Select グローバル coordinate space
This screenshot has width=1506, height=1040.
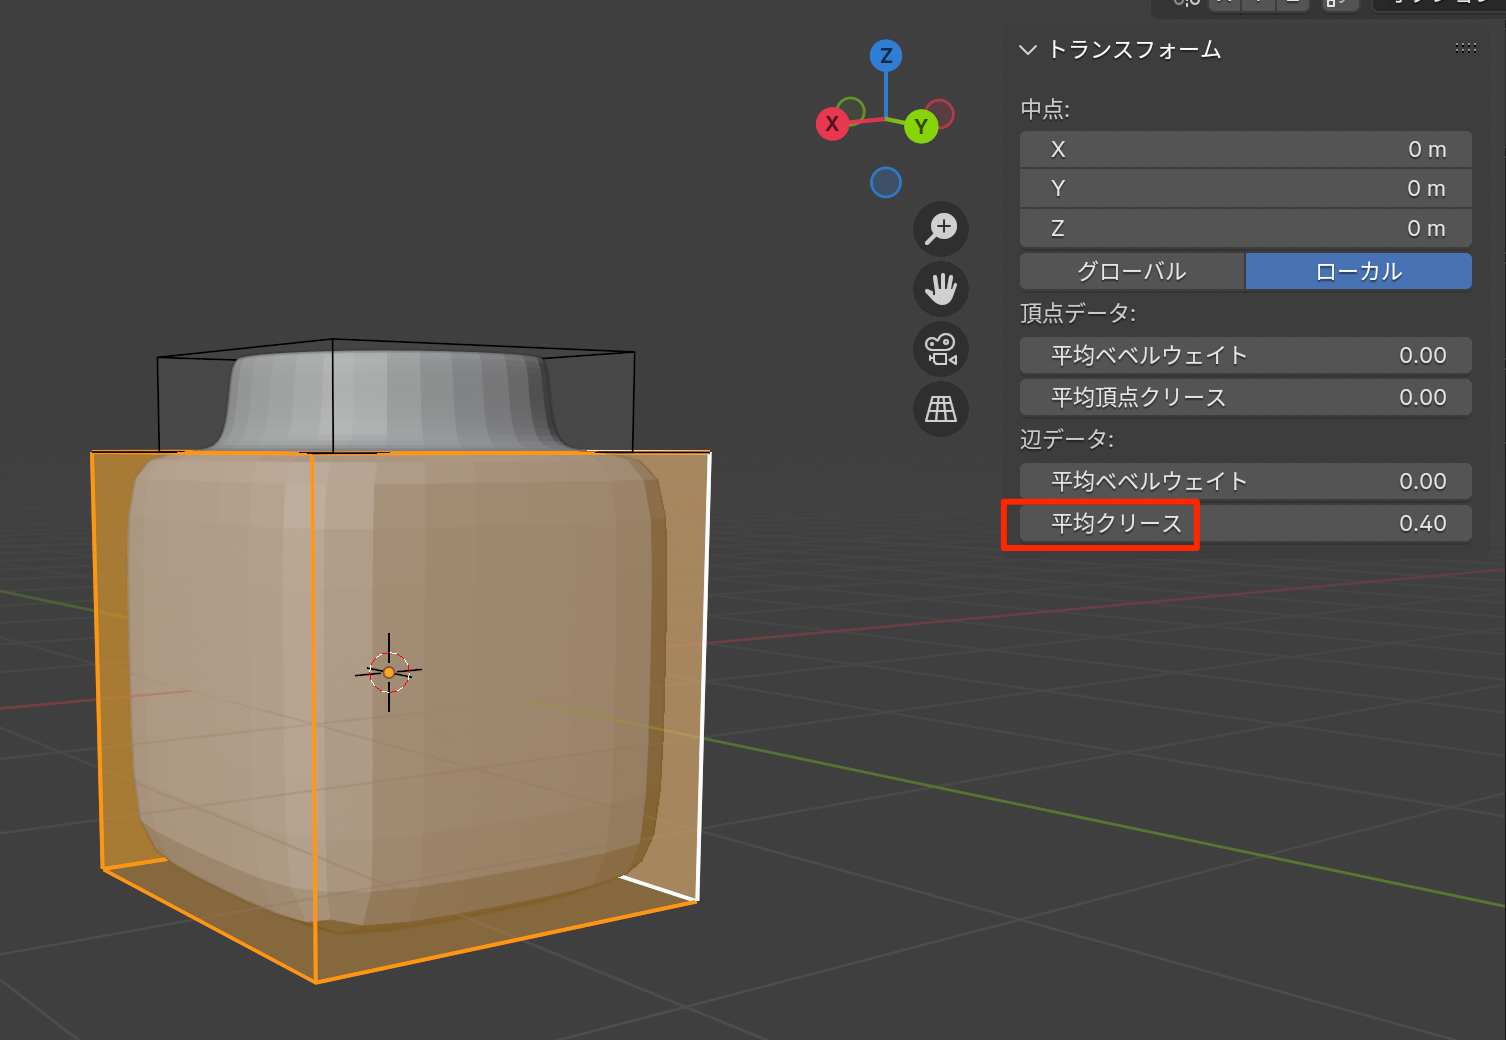[1132, 271]
